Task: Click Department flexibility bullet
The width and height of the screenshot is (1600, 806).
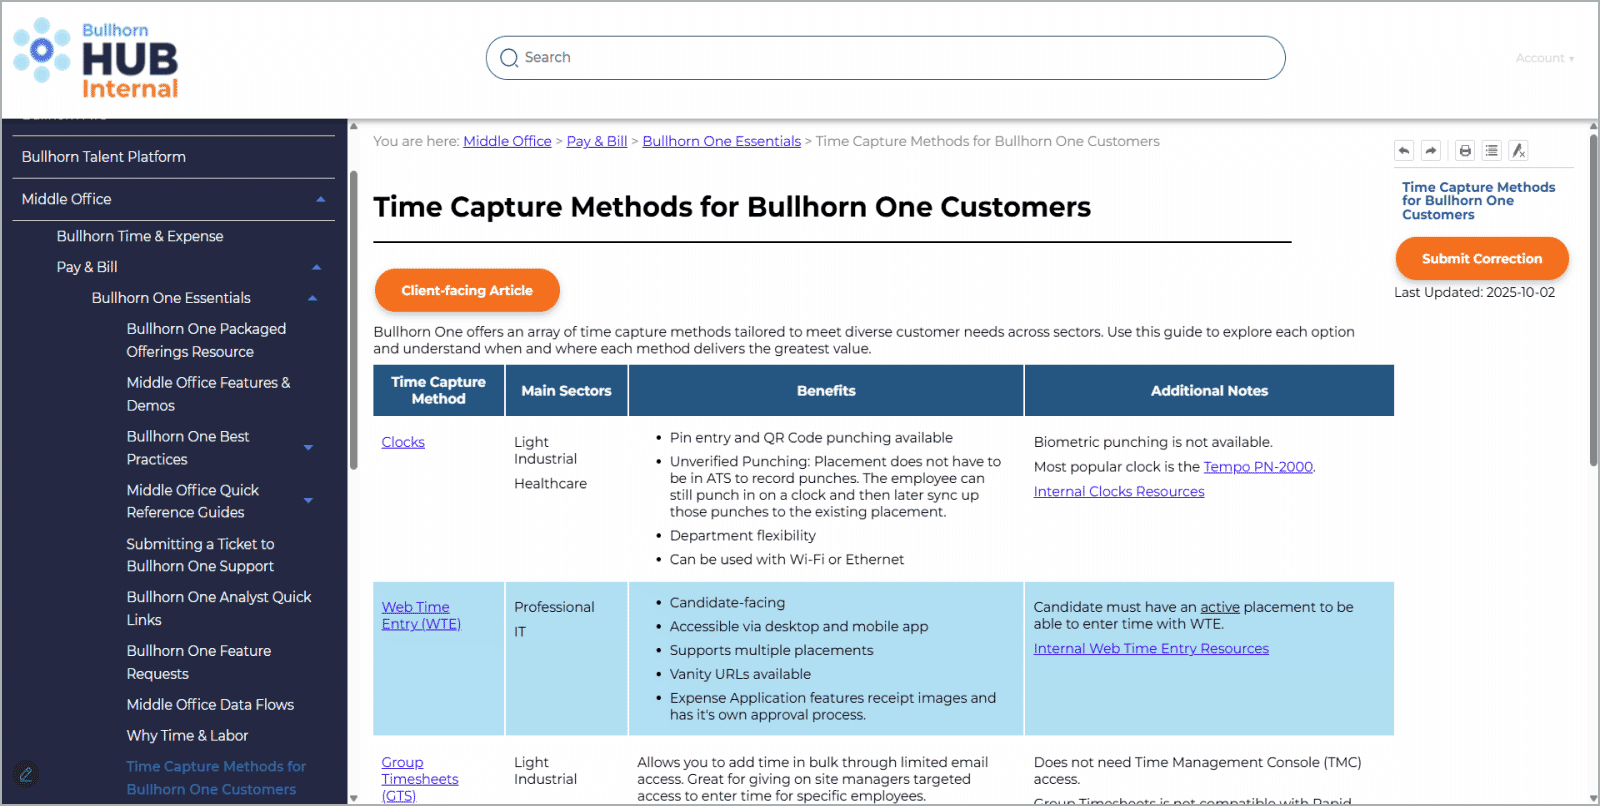Action: coord(742,536)
